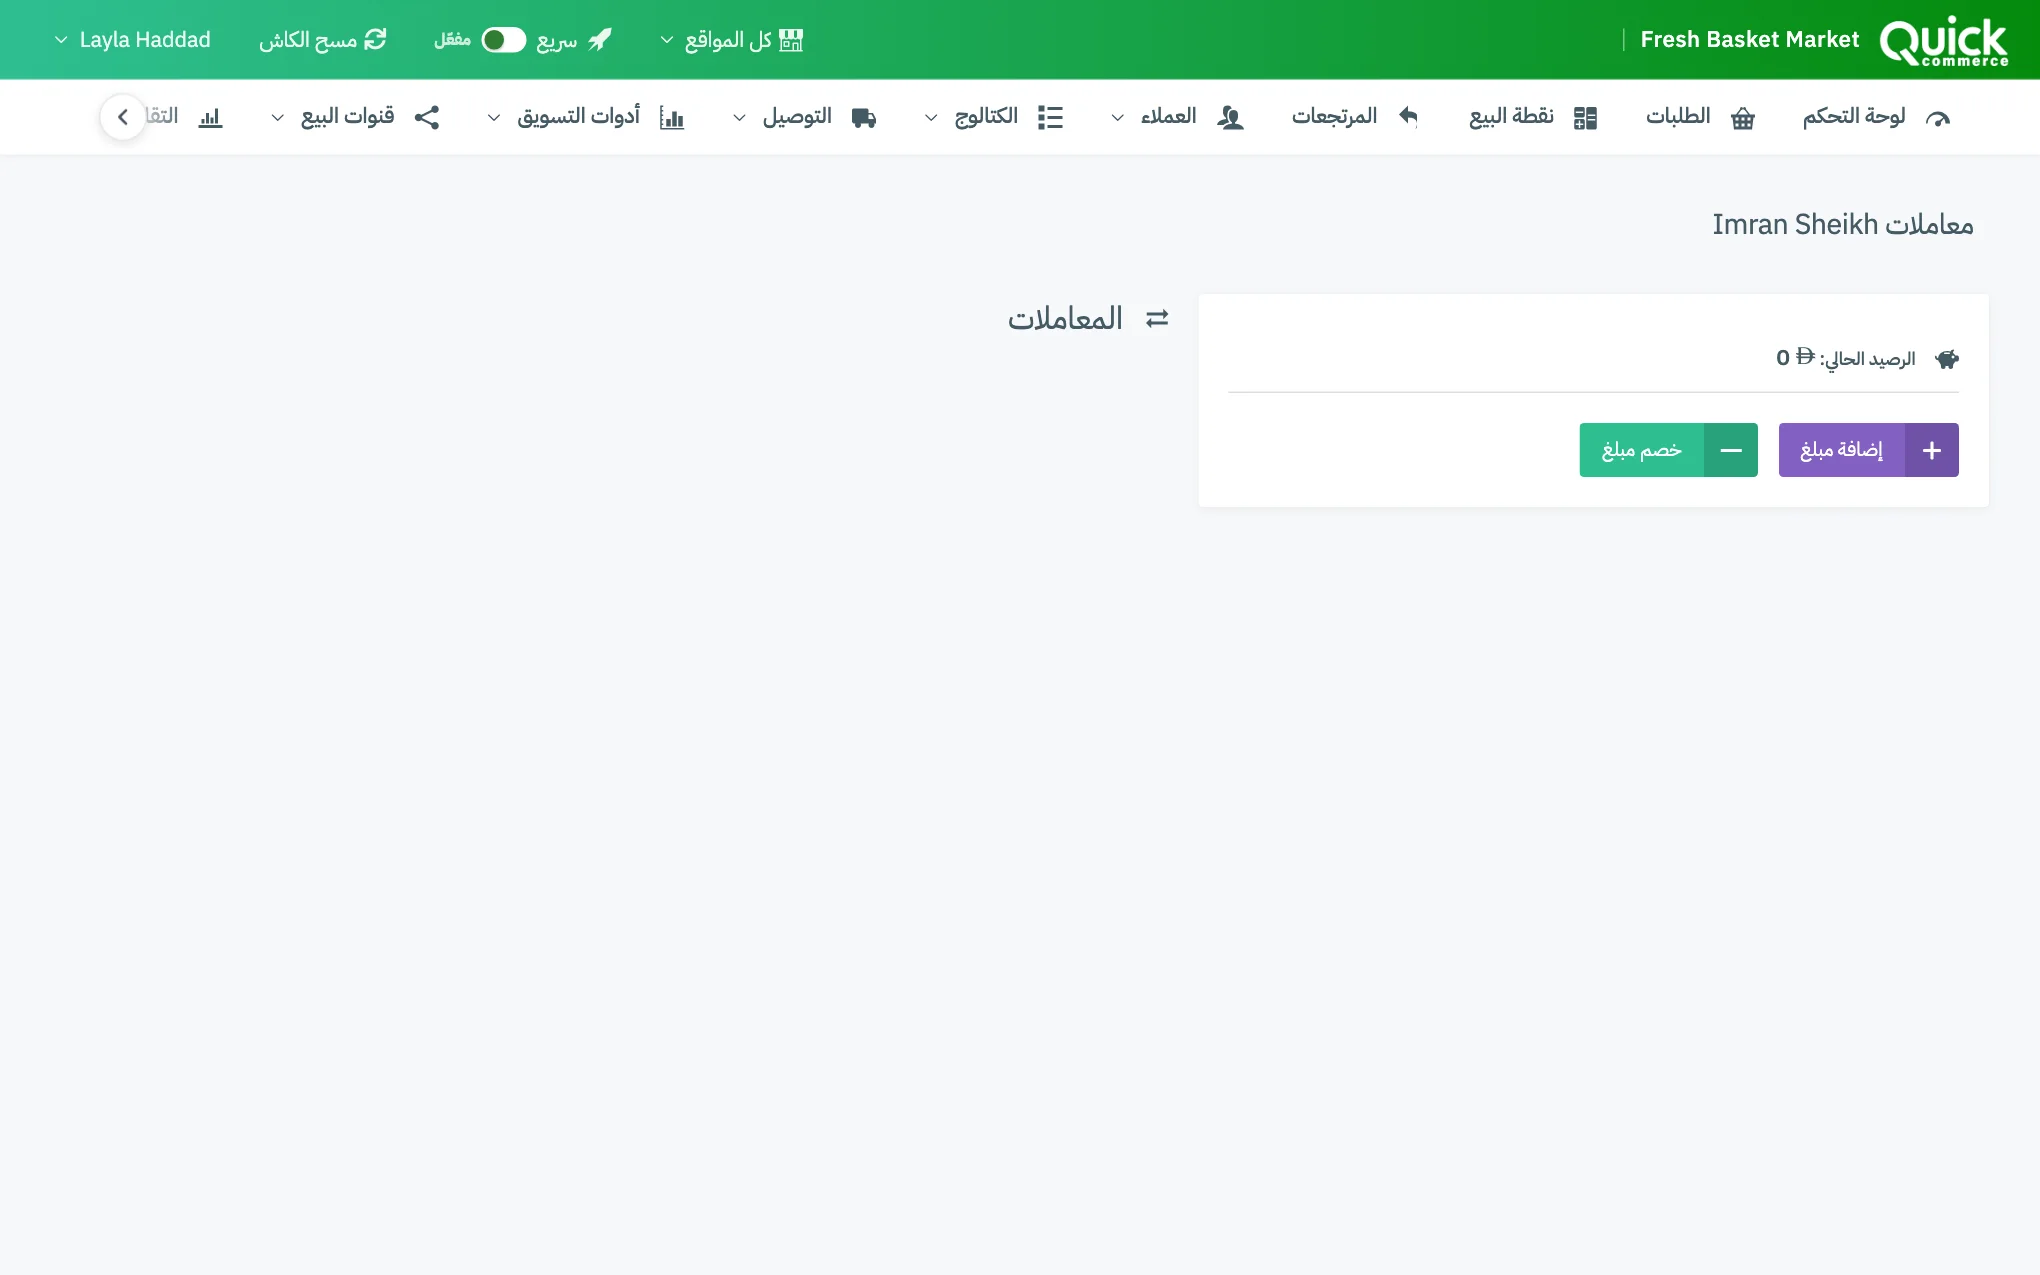2040x1275 pixels.
Task: Click the قنوات البيع sales channels label
Action: pos(347,117)
